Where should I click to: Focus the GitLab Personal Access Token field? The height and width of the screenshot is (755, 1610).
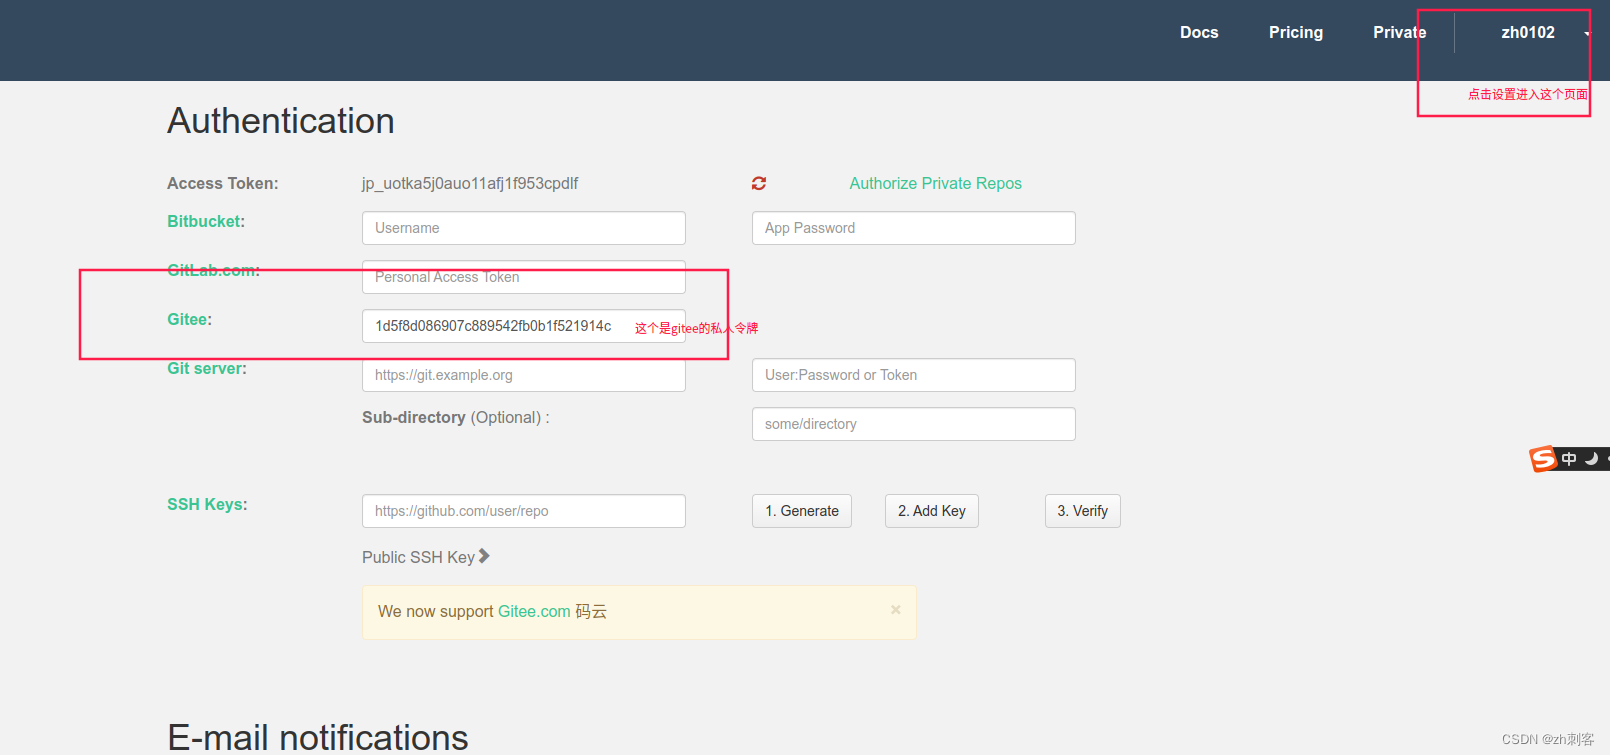pos(524,277)
